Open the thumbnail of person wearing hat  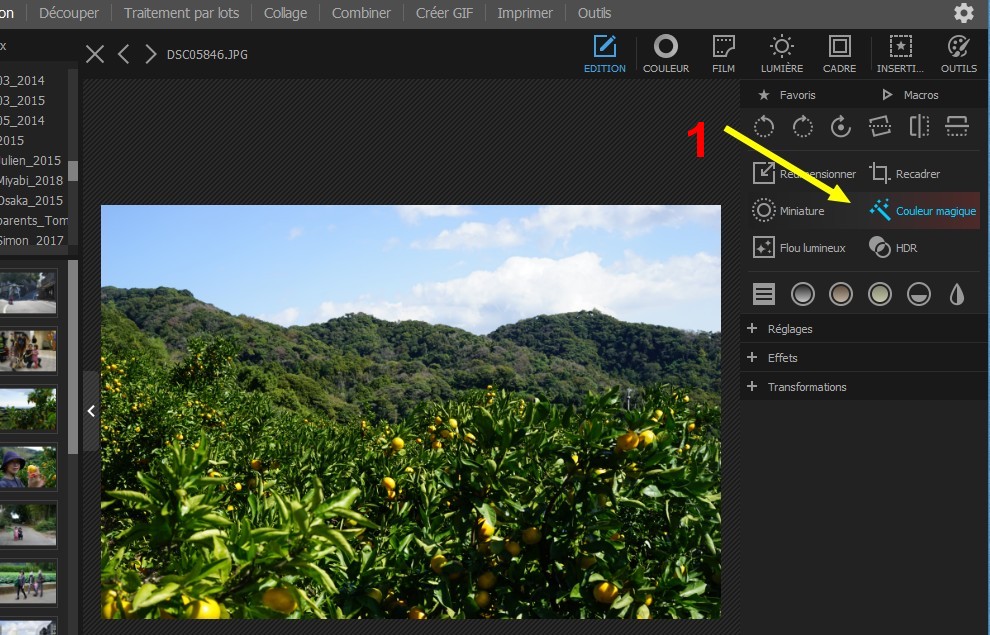click(28, 466)
